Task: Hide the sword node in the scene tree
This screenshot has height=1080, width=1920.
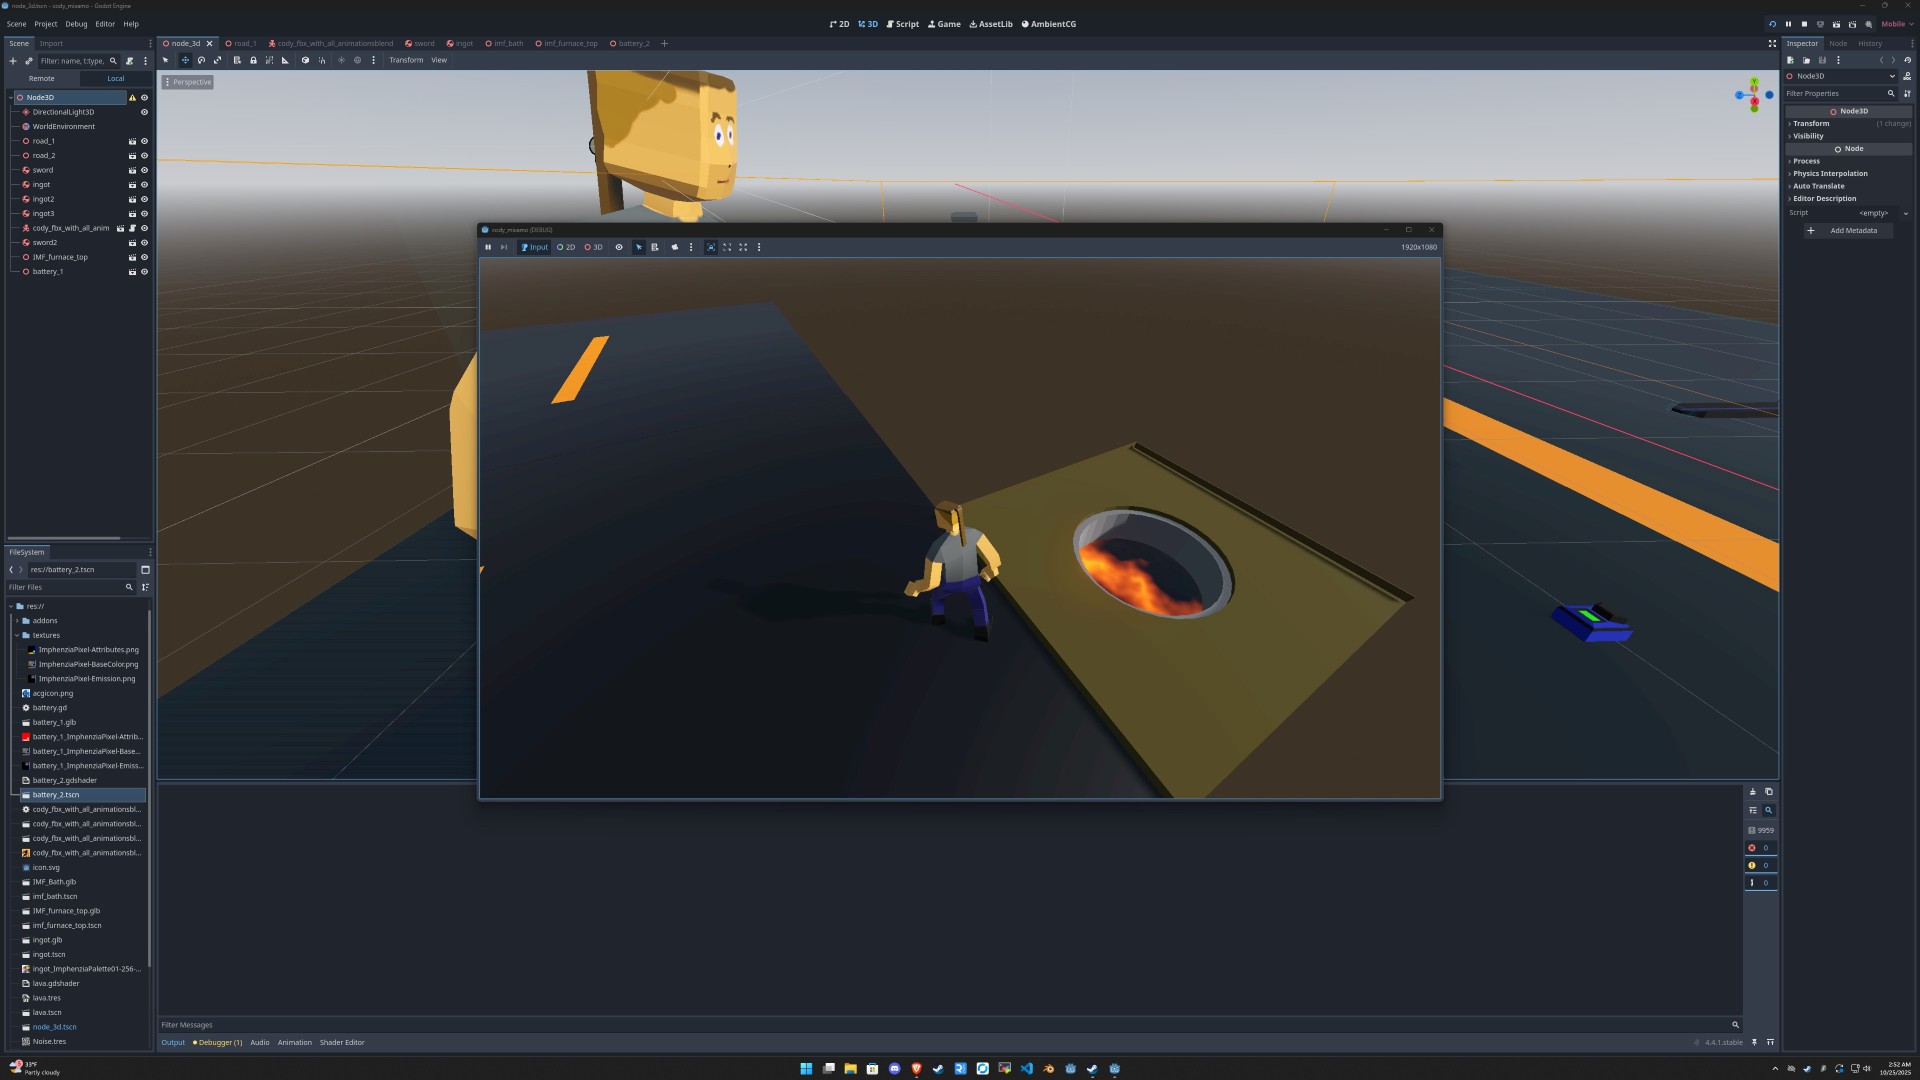Action: (144, 170)
